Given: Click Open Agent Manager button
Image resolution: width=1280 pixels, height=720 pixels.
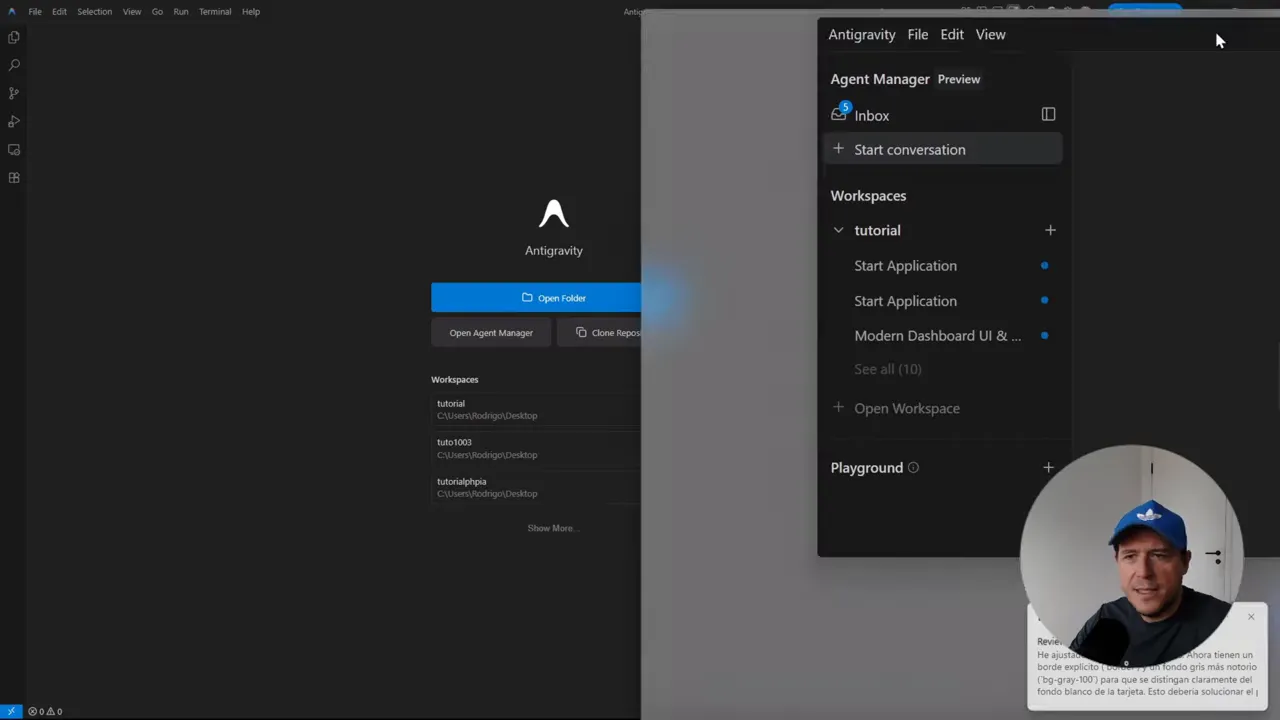Looking at the screenshot, I should 491,332.
